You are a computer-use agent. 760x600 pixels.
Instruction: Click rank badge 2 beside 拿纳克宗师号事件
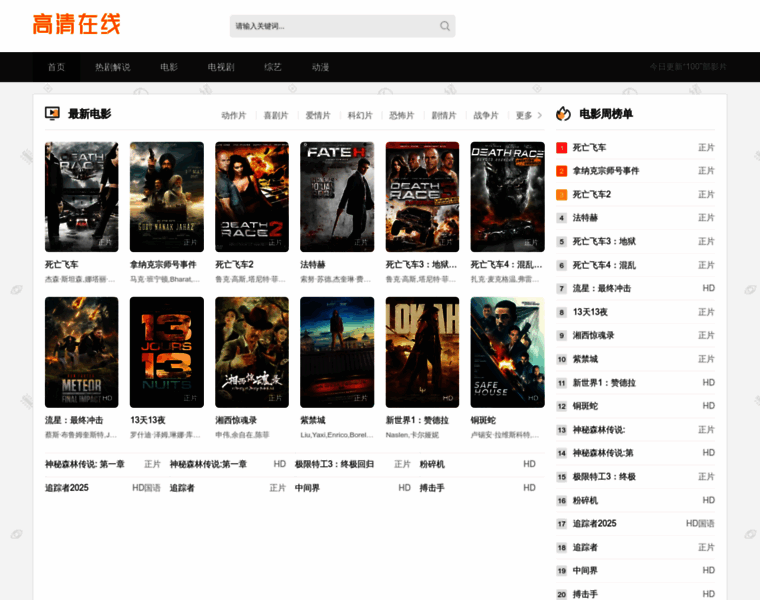[561, 171]
